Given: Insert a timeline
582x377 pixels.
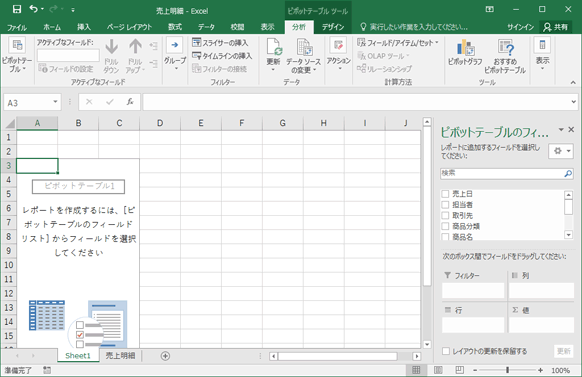Looking at the screenshot, I should click(222, 56).
